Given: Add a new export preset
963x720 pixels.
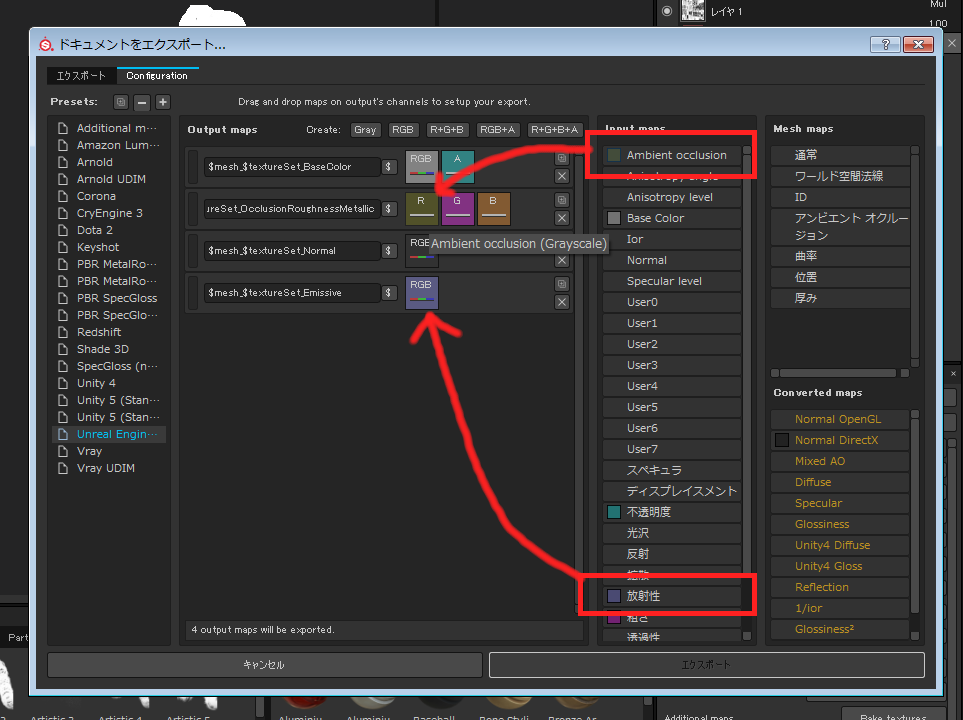Looking at the screenshot, I should (162, 101).
